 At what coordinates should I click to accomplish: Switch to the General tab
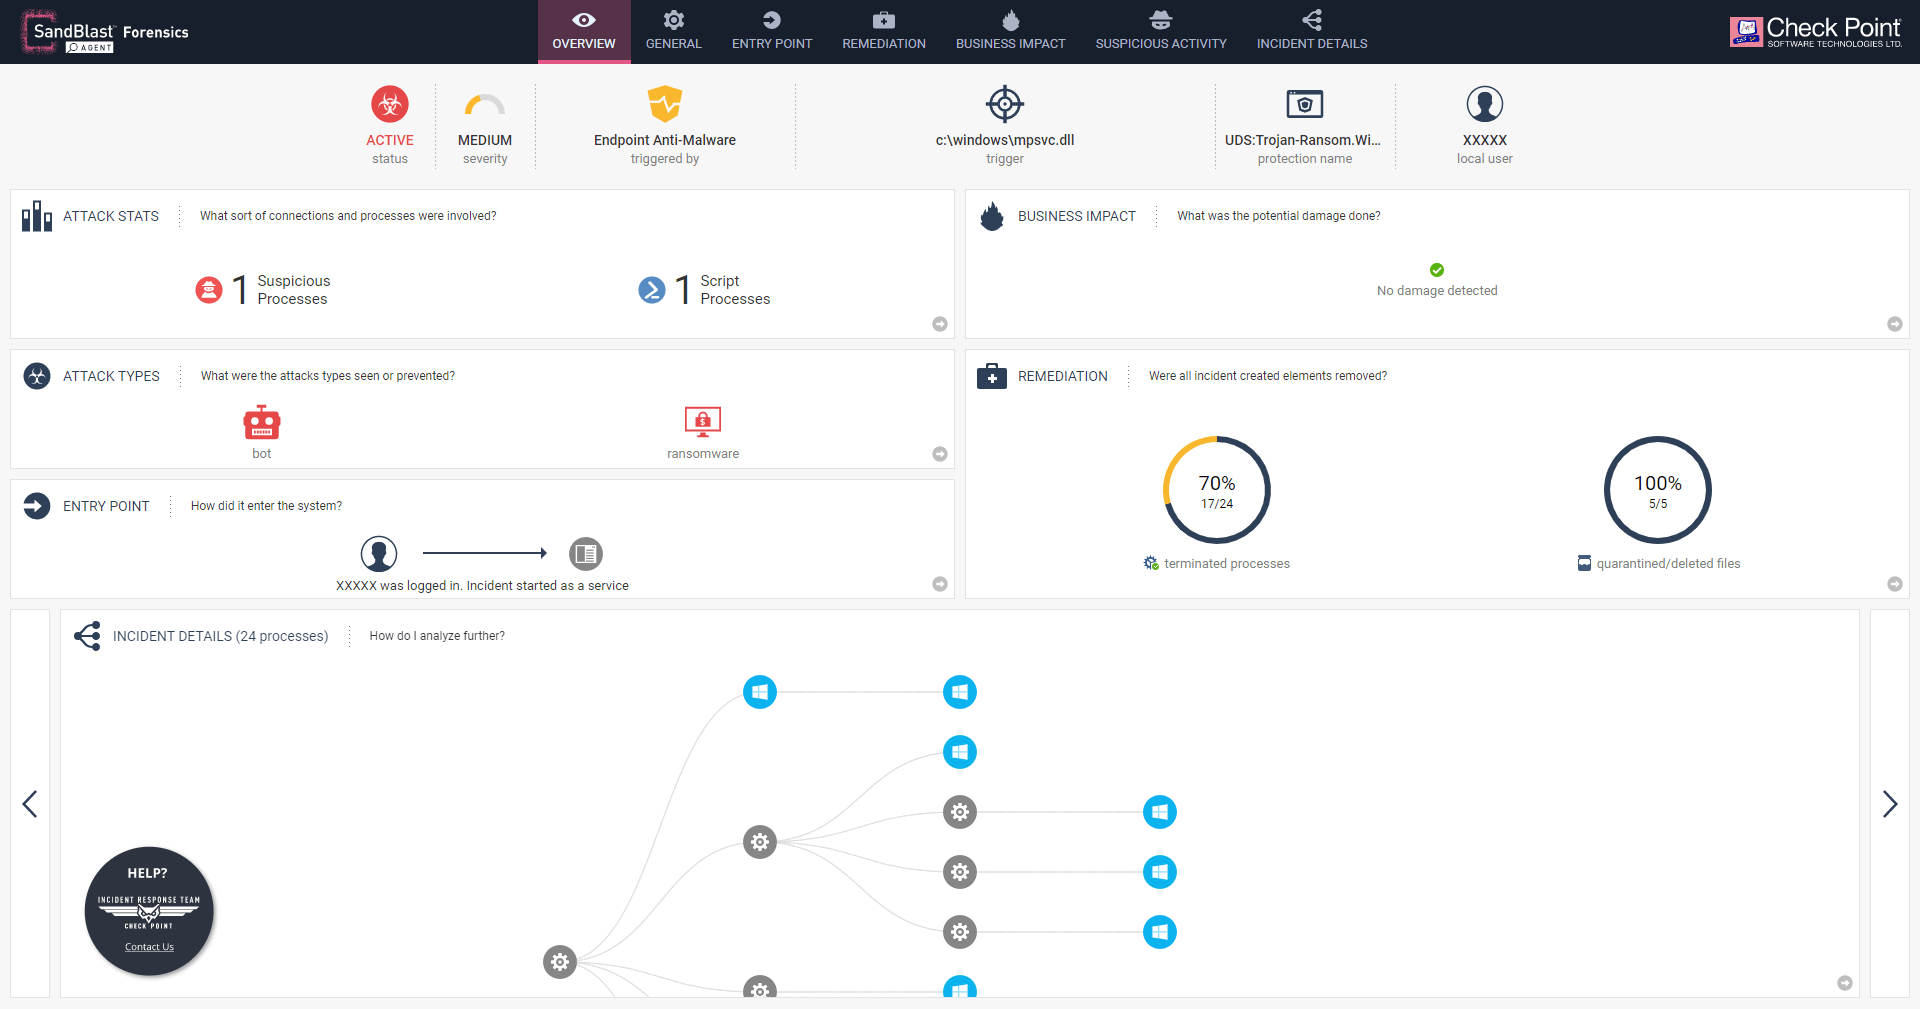(x=674, y=31)
